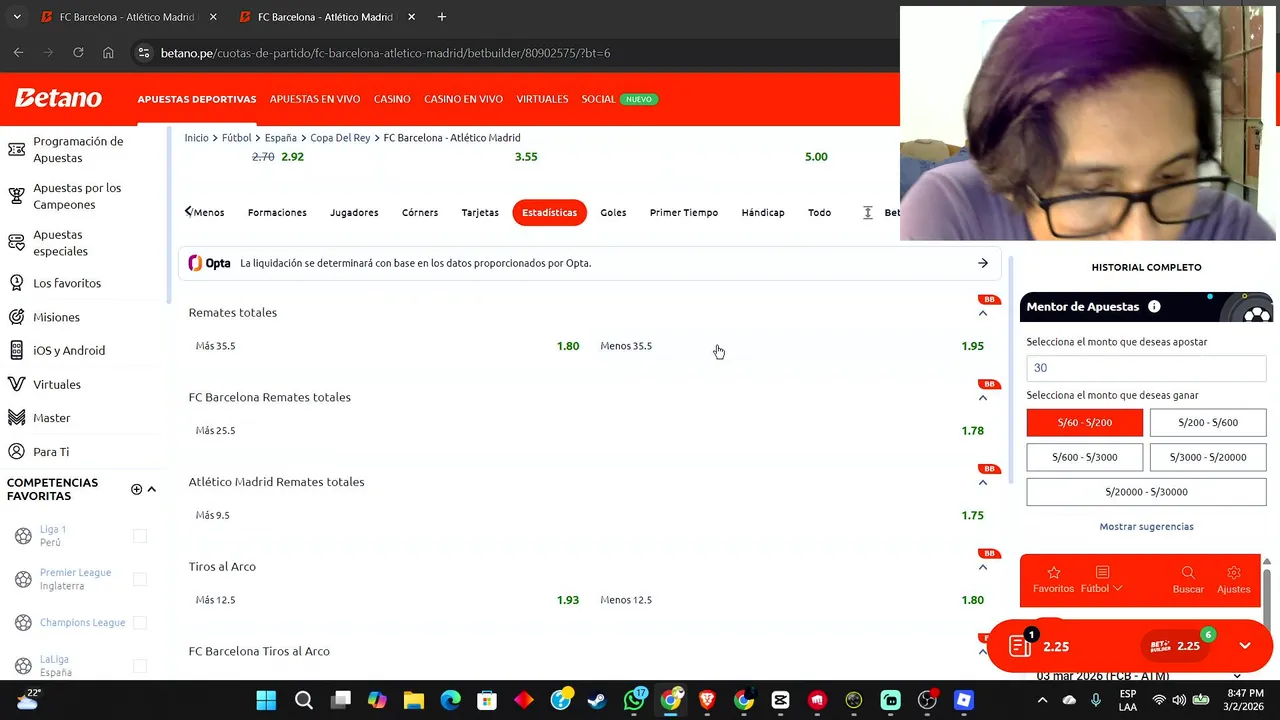Expand the betslip with chevron

[1245, 645]
